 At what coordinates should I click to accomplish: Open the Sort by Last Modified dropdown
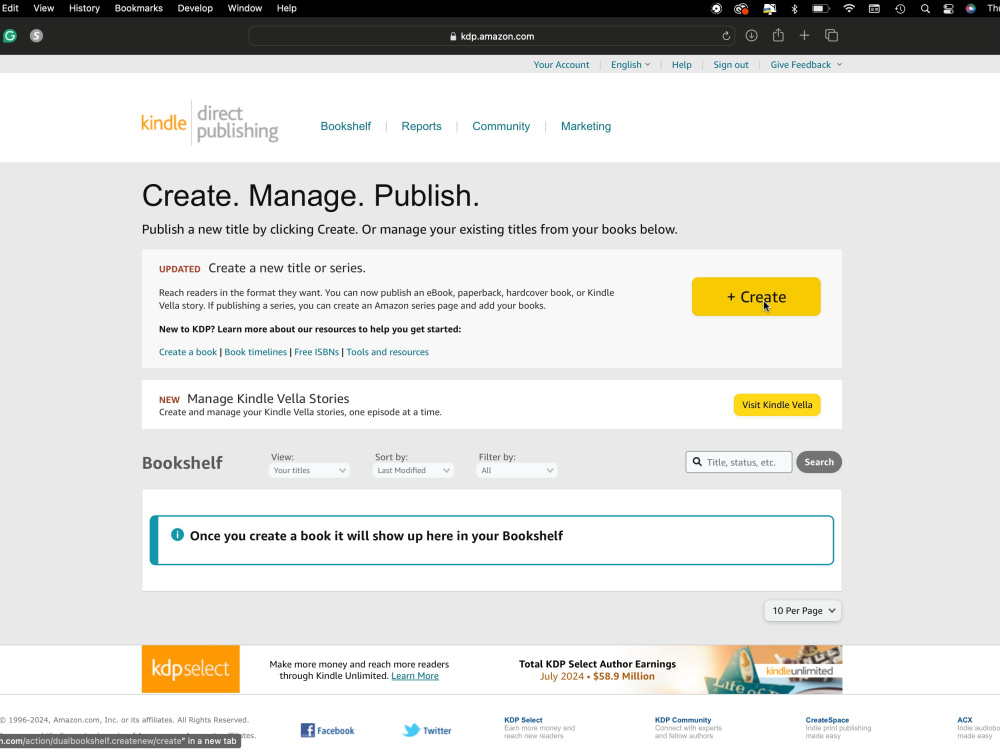coord(413,470)
